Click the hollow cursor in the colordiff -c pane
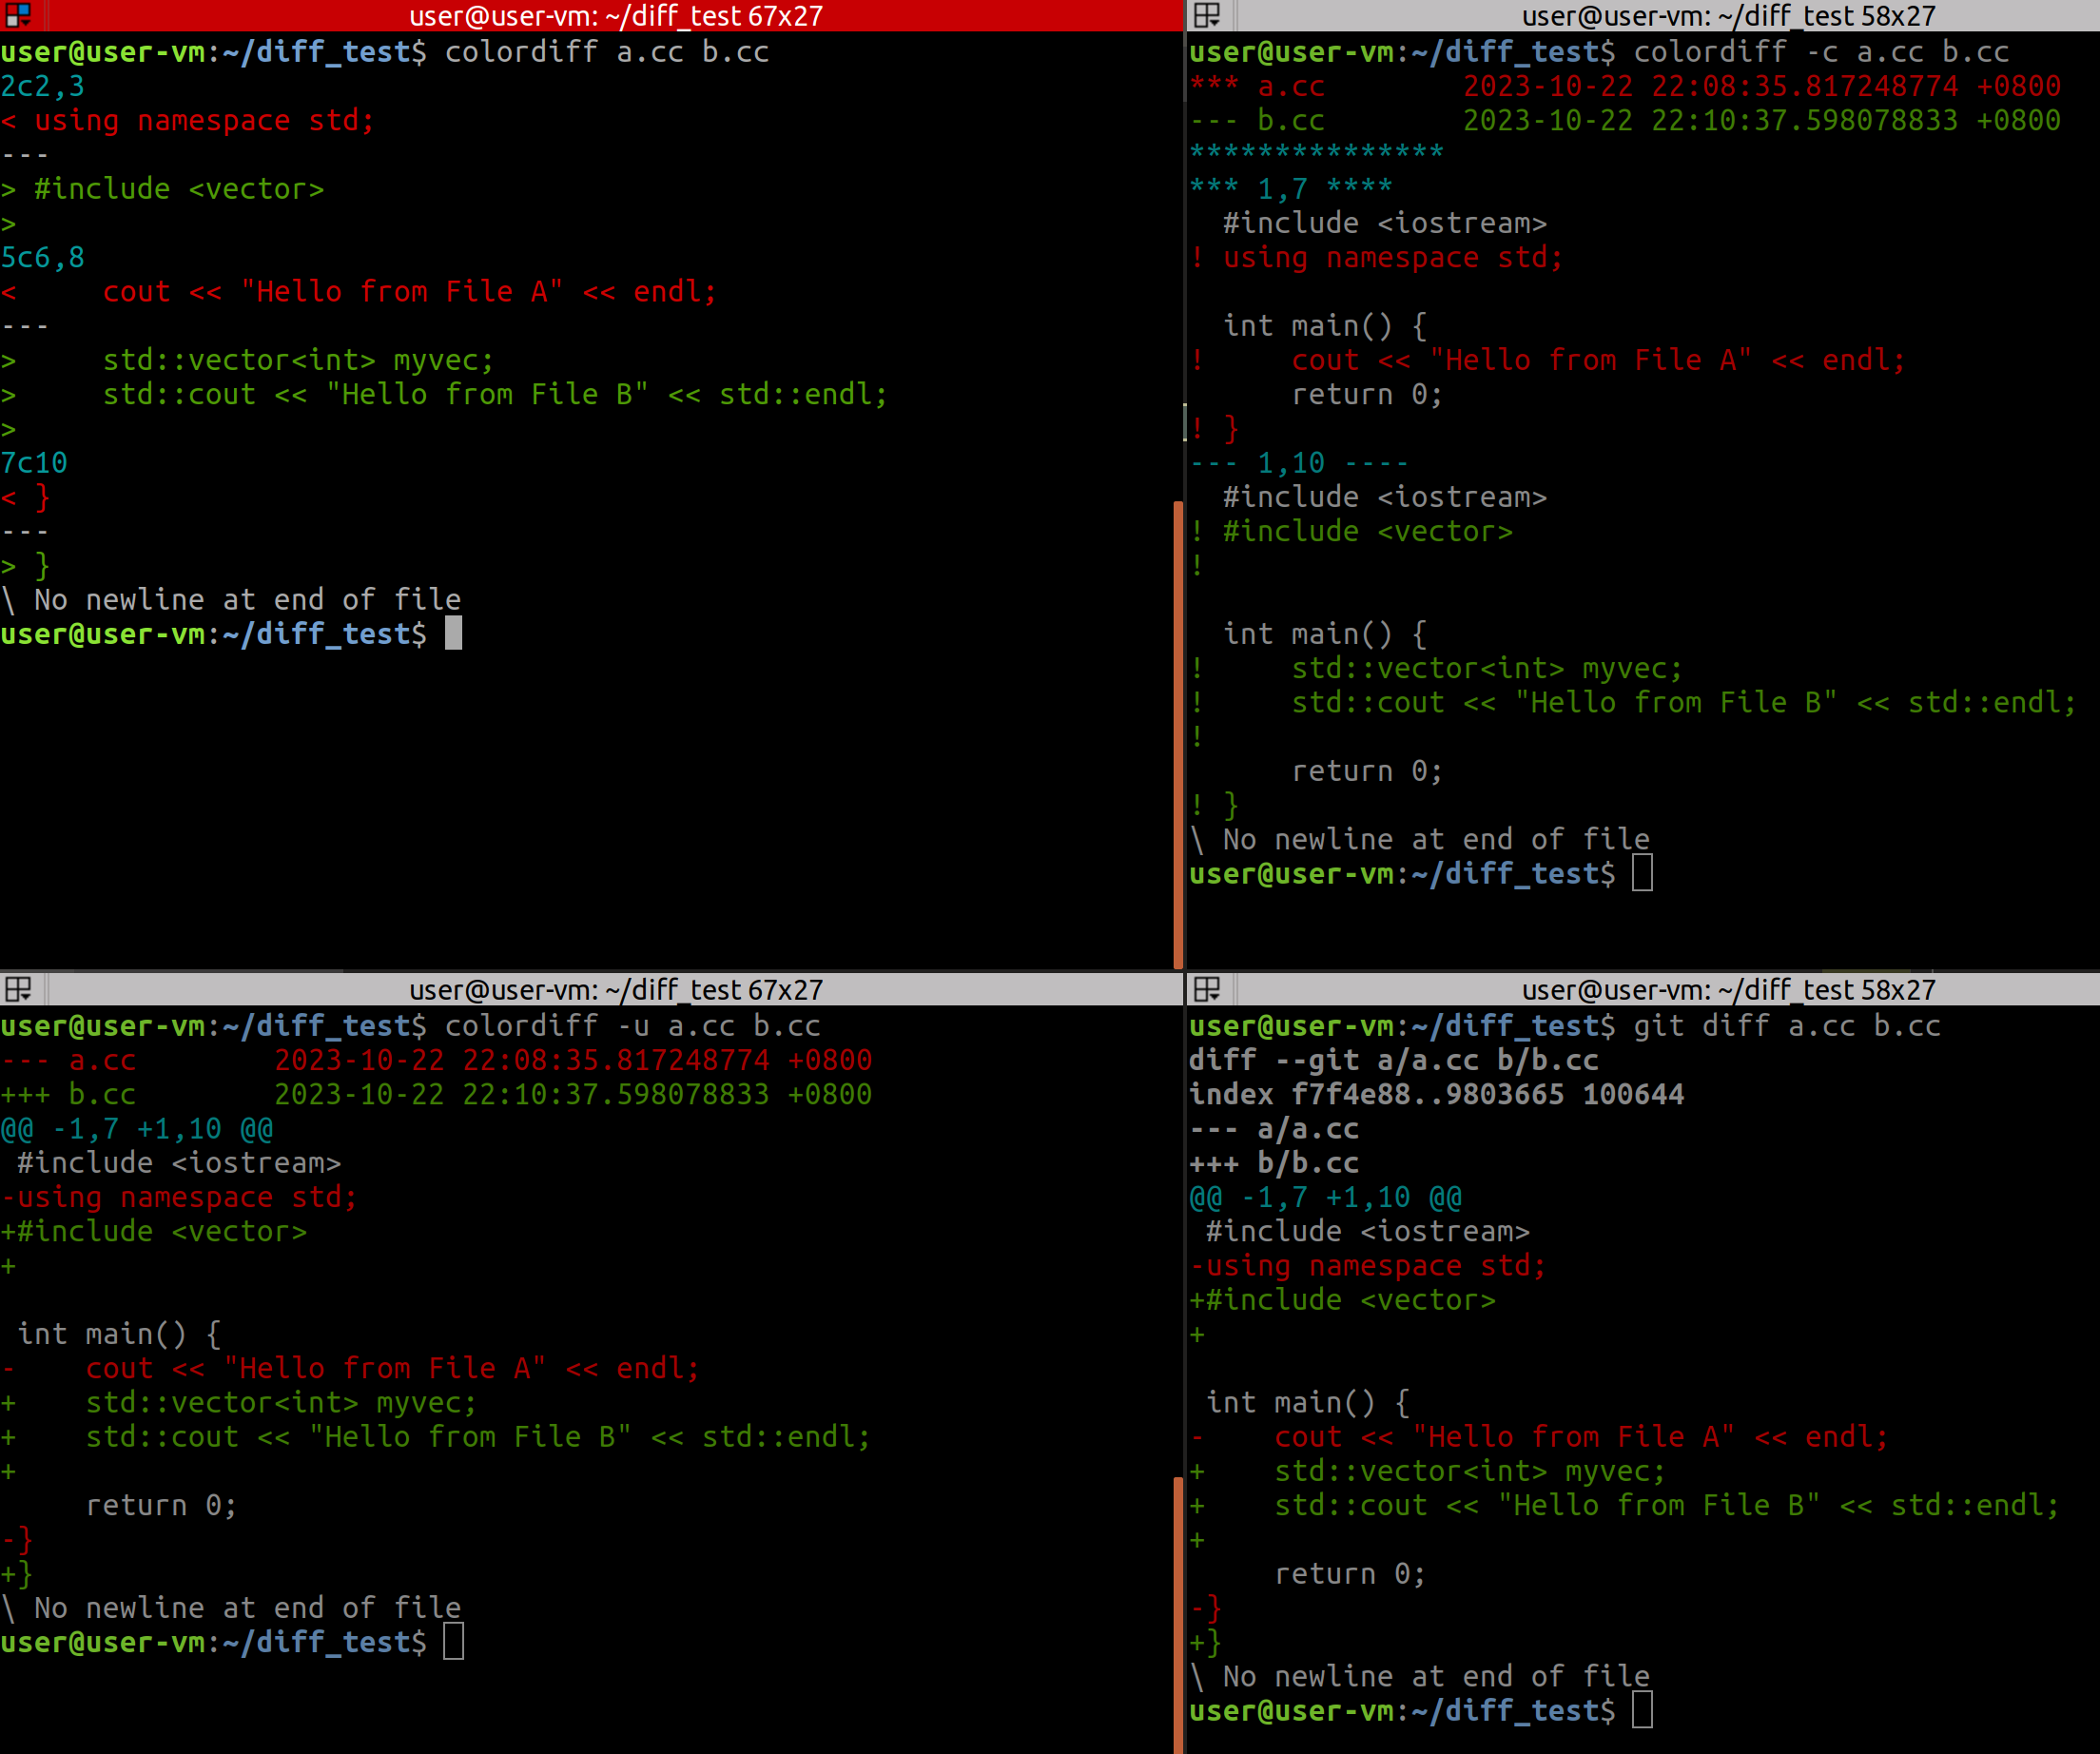Image resolution: width=2100 pixels, height=1754 pixels. click(1642, 873)
